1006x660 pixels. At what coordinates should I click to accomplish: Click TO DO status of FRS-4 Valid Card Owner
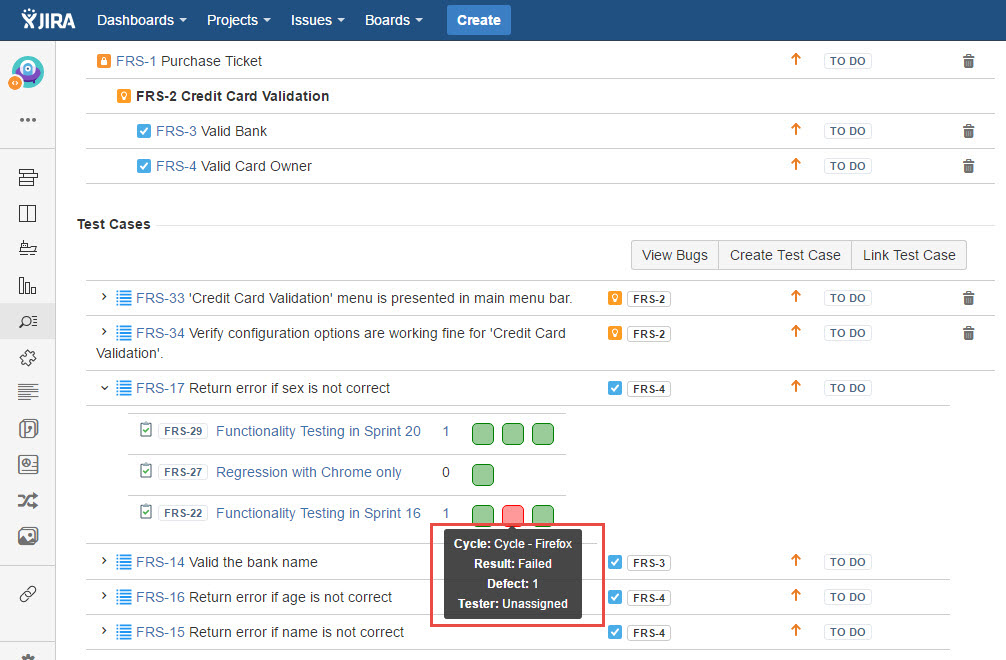(848, 166)
